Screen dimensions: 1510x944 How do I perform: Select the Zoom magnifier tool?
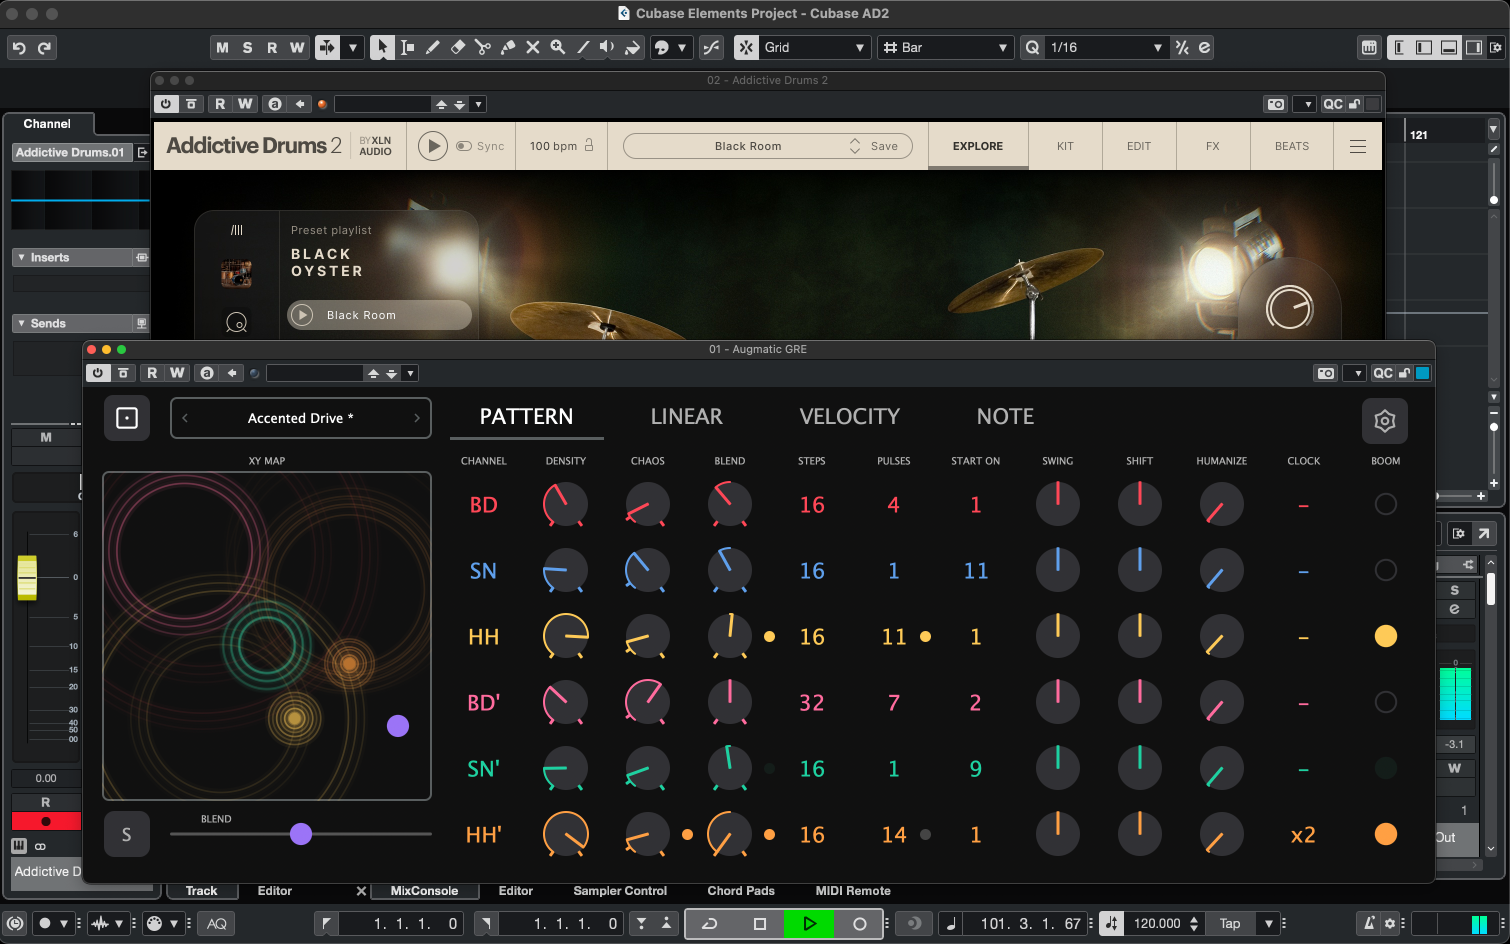tap(557, 47)
